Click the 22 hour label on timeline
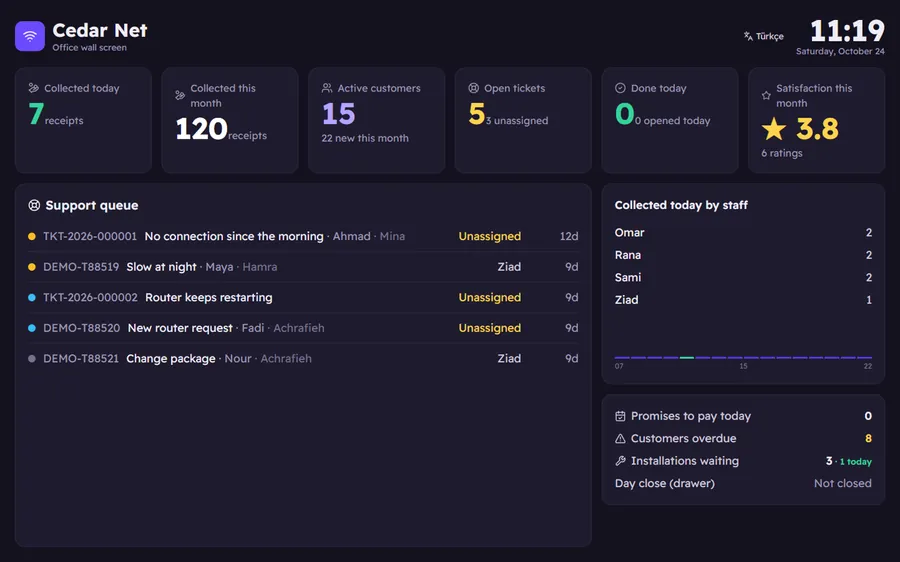The width and height of the screenshot is (900, 562). click(x=868, y=366)
